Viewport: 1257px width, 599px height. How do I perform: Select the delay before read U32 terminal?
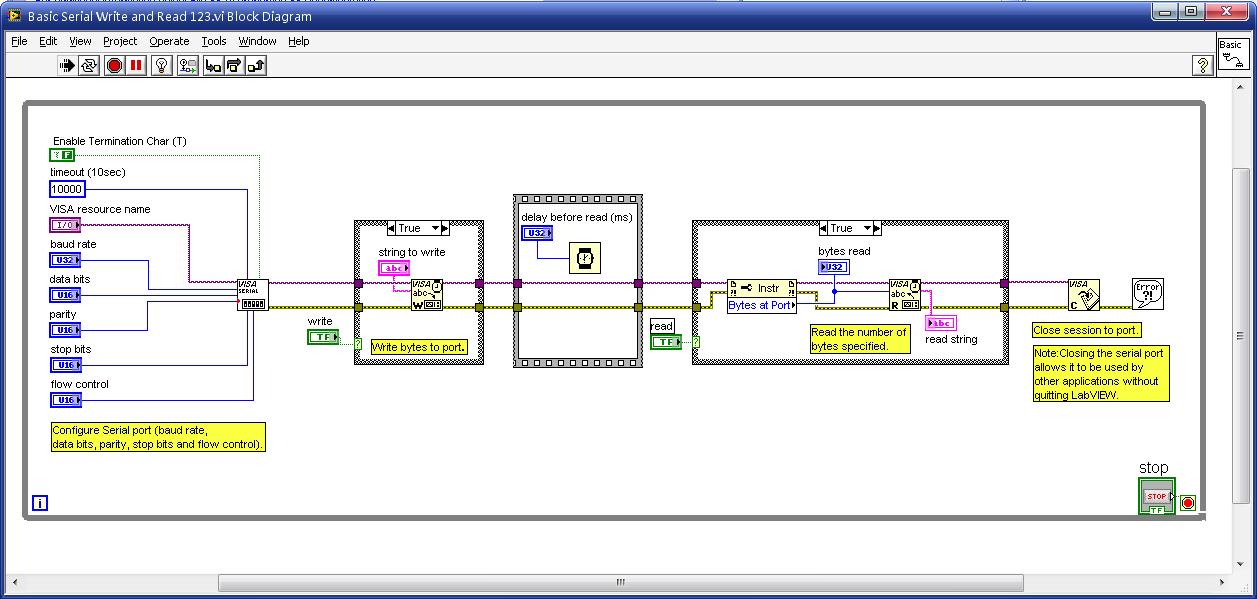click(537, 233)
